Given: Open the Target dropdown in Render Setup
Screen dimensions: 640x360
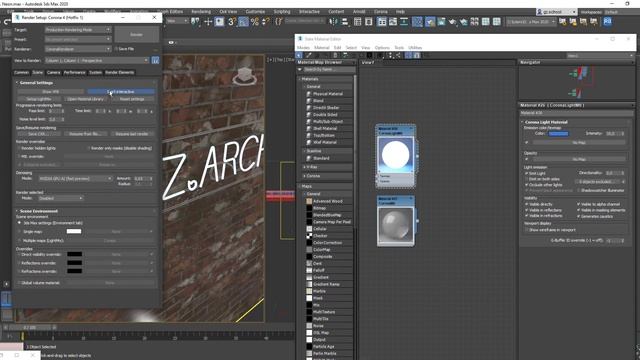Looking at the screenshot, I should coord(78,30).
